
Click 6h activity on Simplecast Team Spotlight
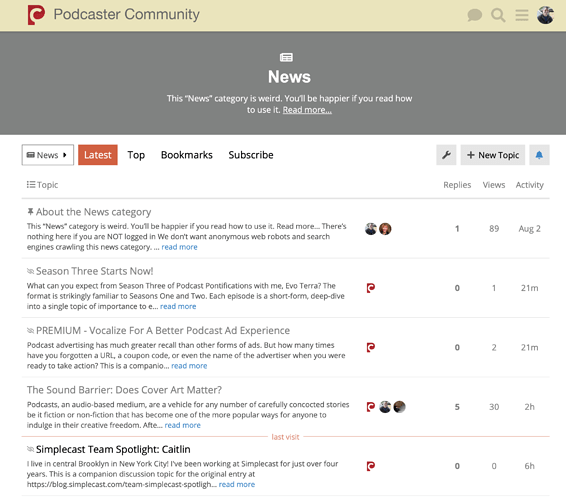point(530,466)
